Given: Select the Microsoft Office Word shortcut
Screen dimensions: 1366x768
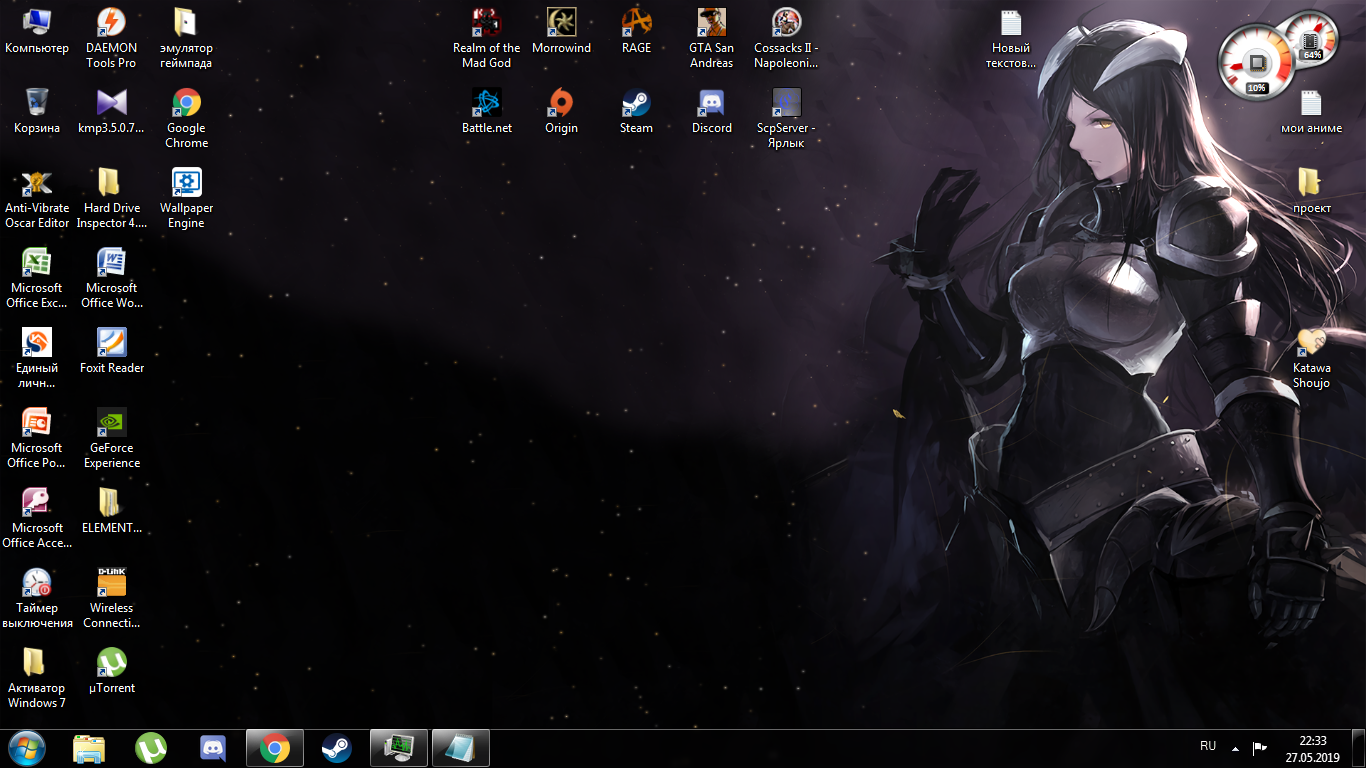Looking at the screenshot, I should (x=111, y=278).
